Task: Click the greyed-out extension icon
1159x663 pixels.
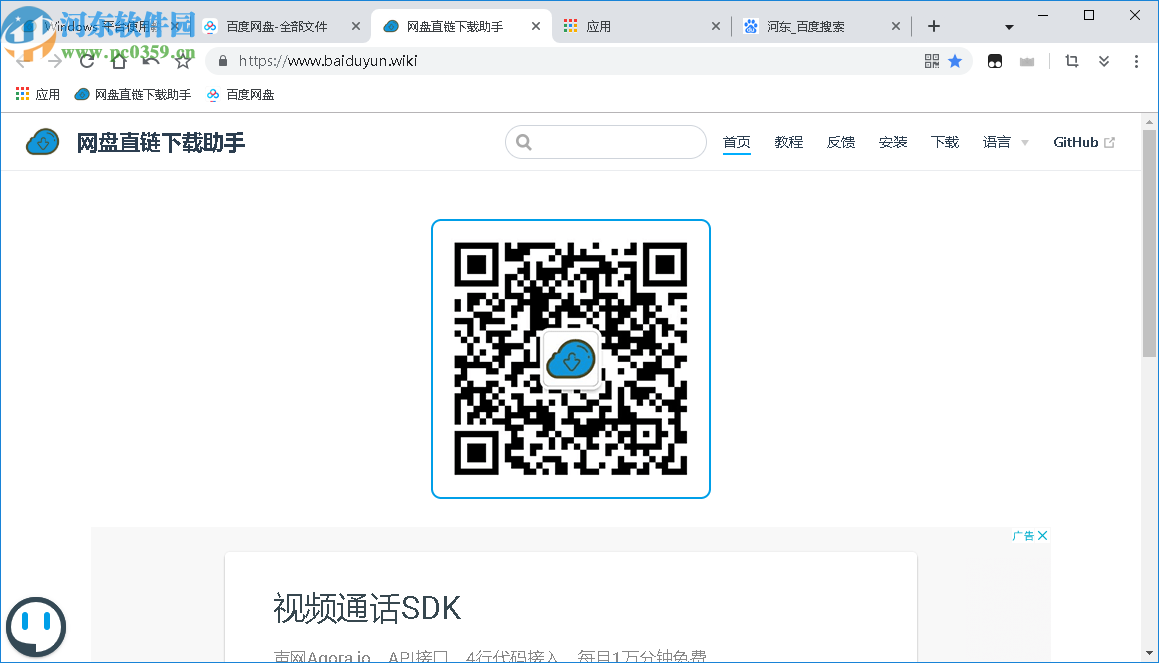Action: coord(1027,61)
